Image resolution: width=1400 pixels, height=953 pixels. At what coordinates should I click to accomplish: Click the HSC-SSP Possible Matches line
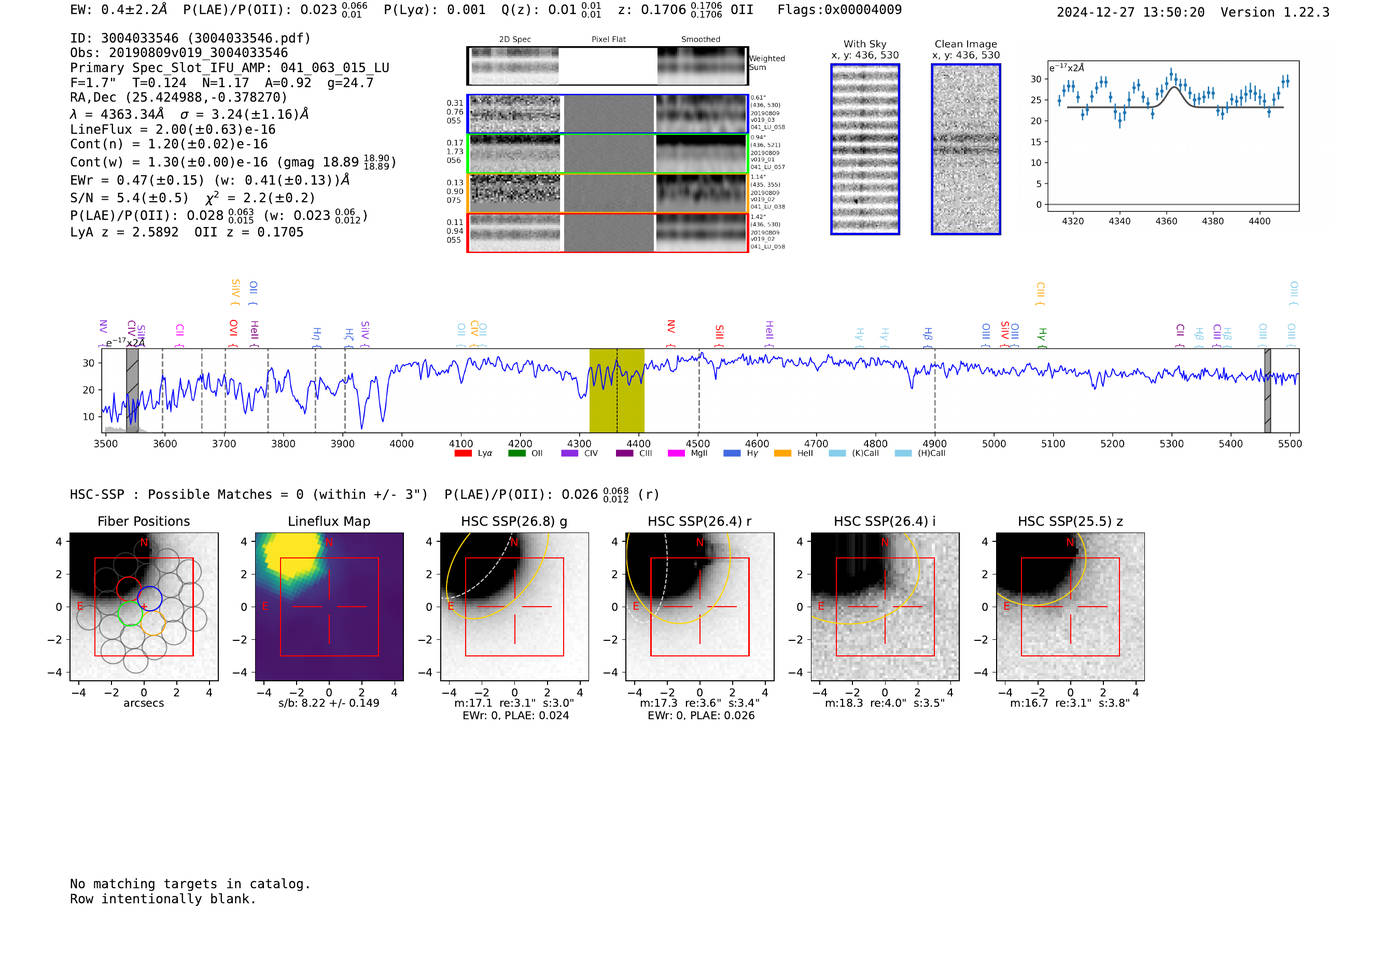click(x=249, y=494)
